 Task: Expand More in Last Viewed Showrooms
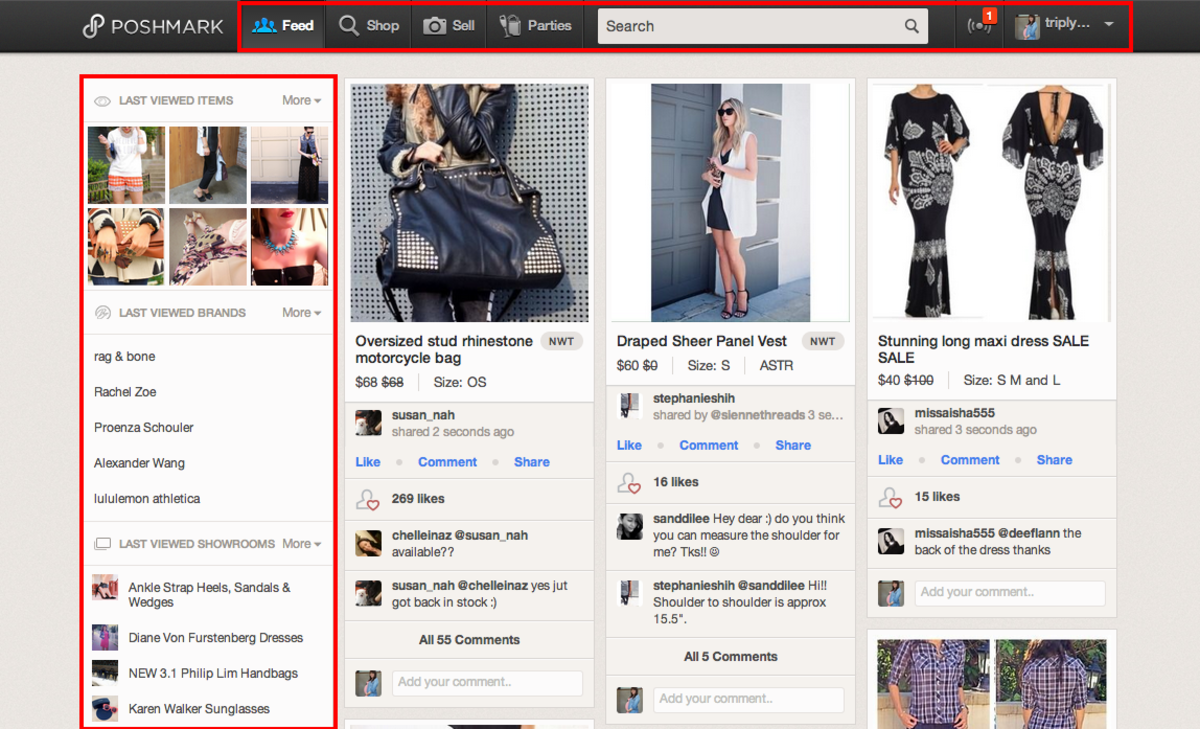(301, 544)
